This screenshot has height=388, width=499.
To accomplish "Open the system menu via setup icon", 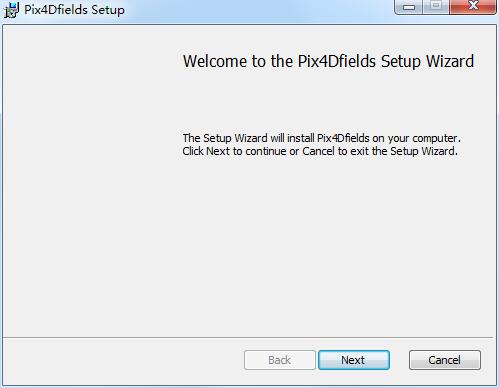I will [x=12, y=10].
